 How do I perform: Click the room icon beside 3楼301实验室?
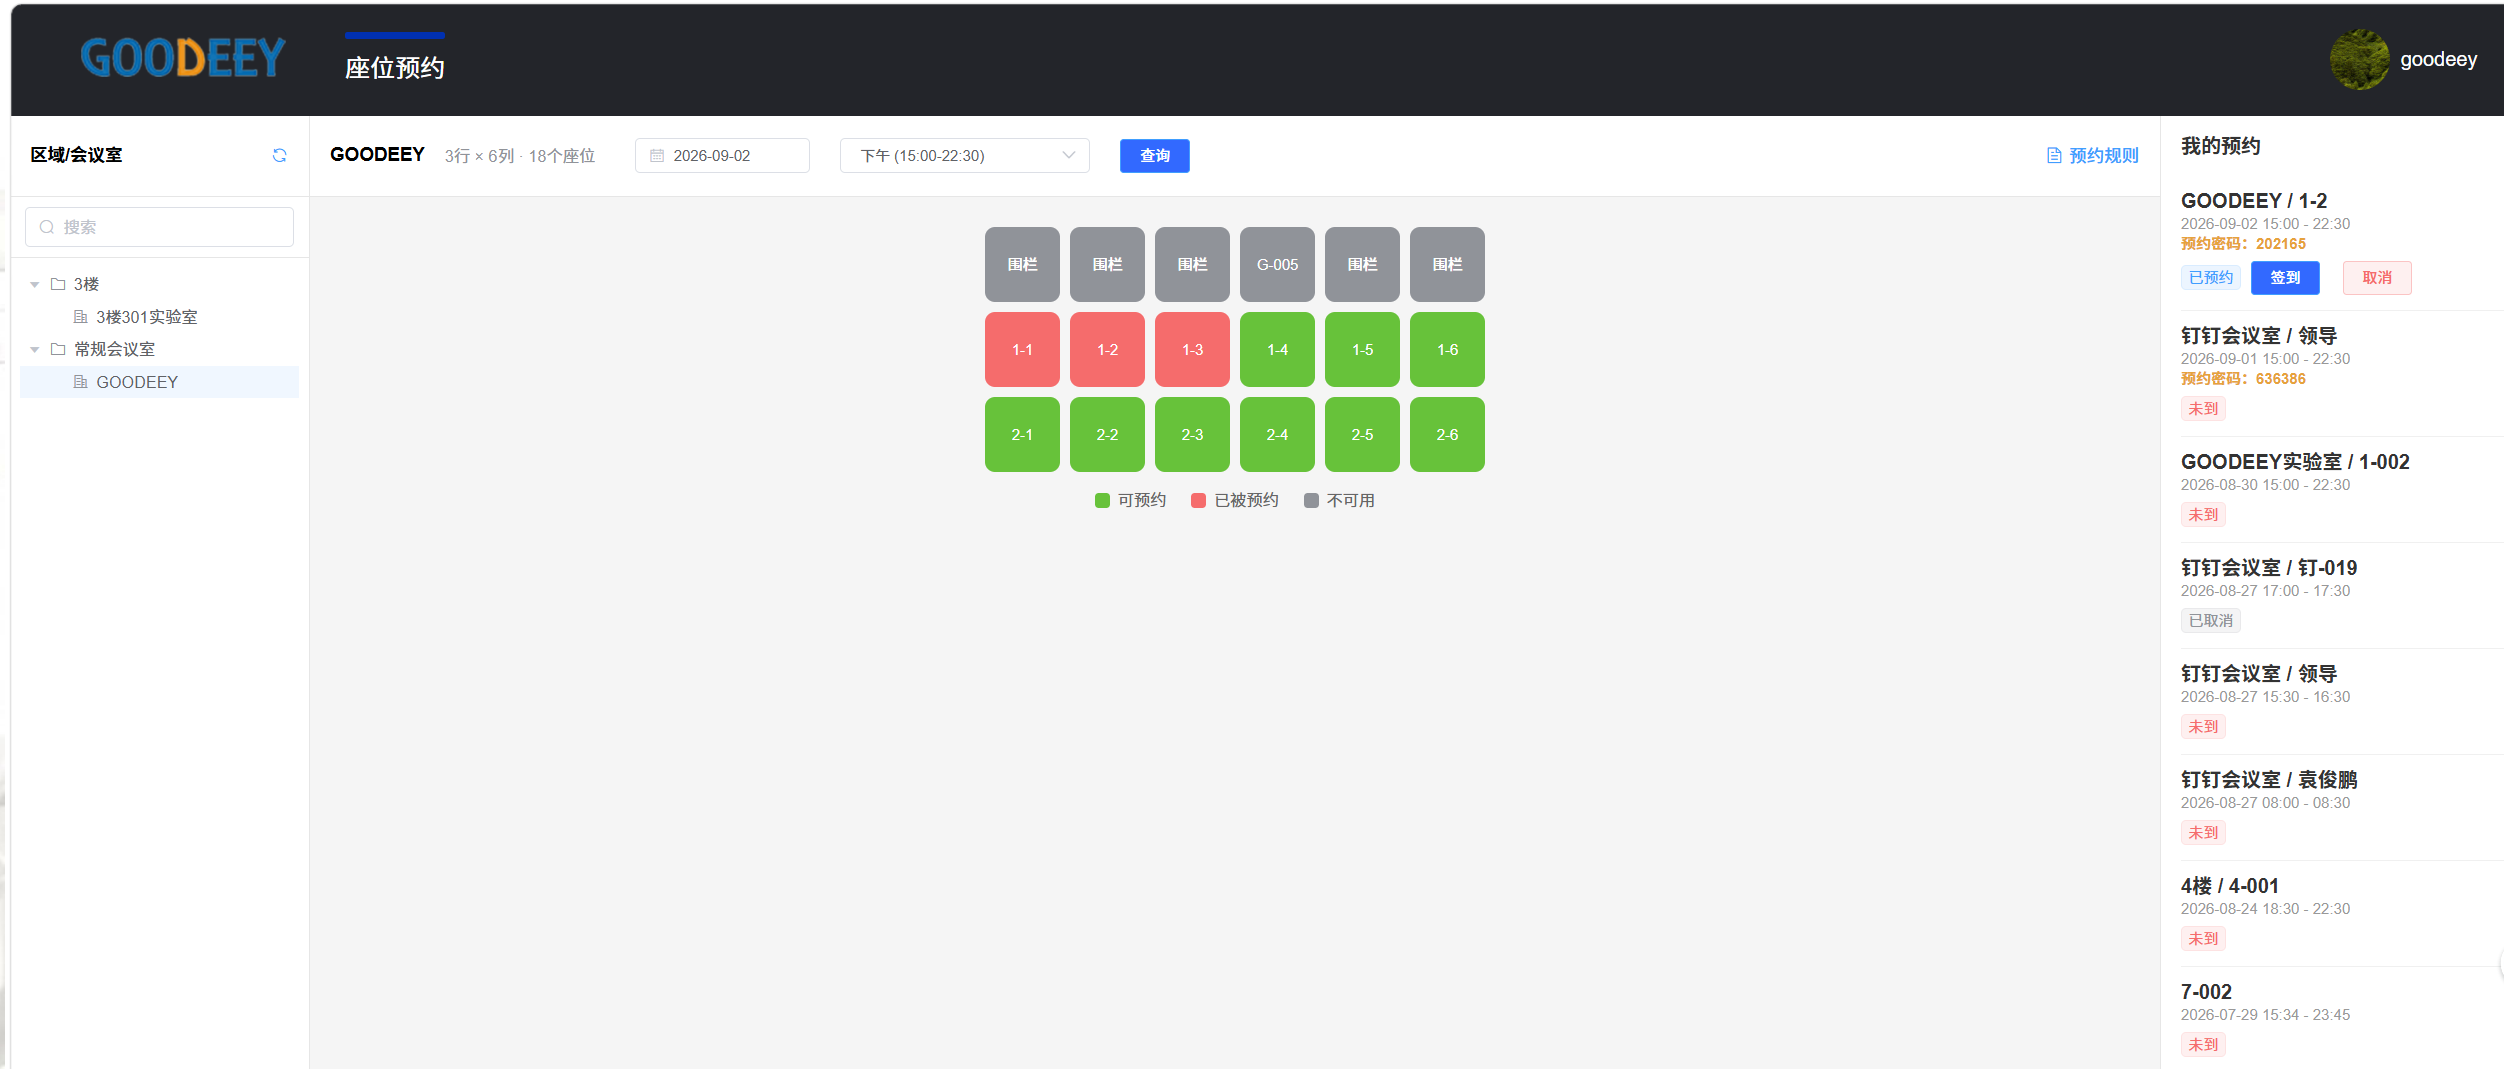click(81, 317)
